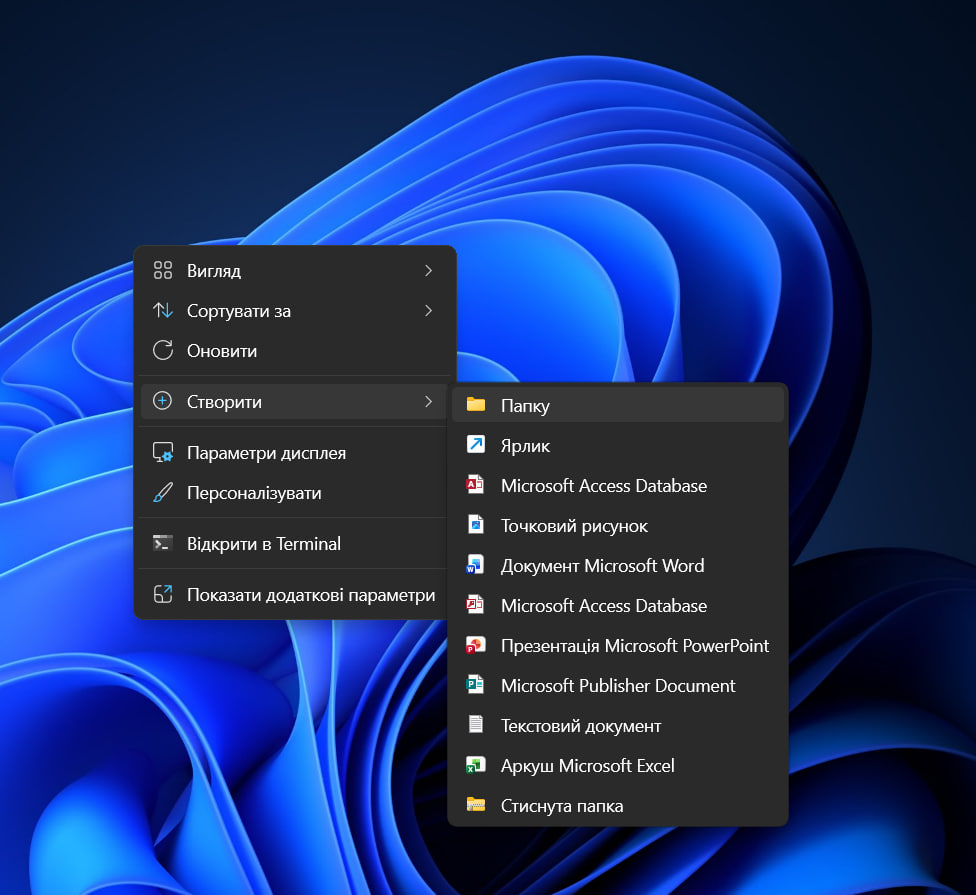Click the shortcut arrow icon for Ярлик

click(476, 444)
